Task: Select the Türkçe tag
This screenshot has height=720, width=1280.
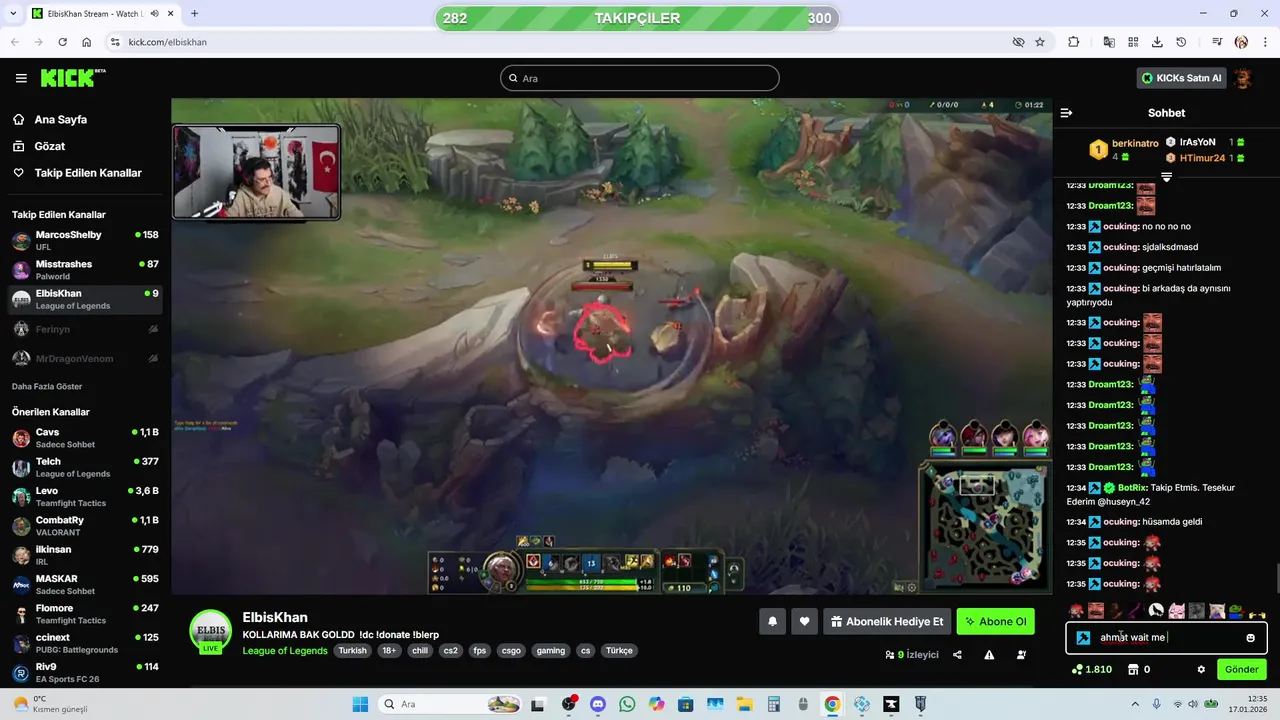Action: click(x=619, y=650)
